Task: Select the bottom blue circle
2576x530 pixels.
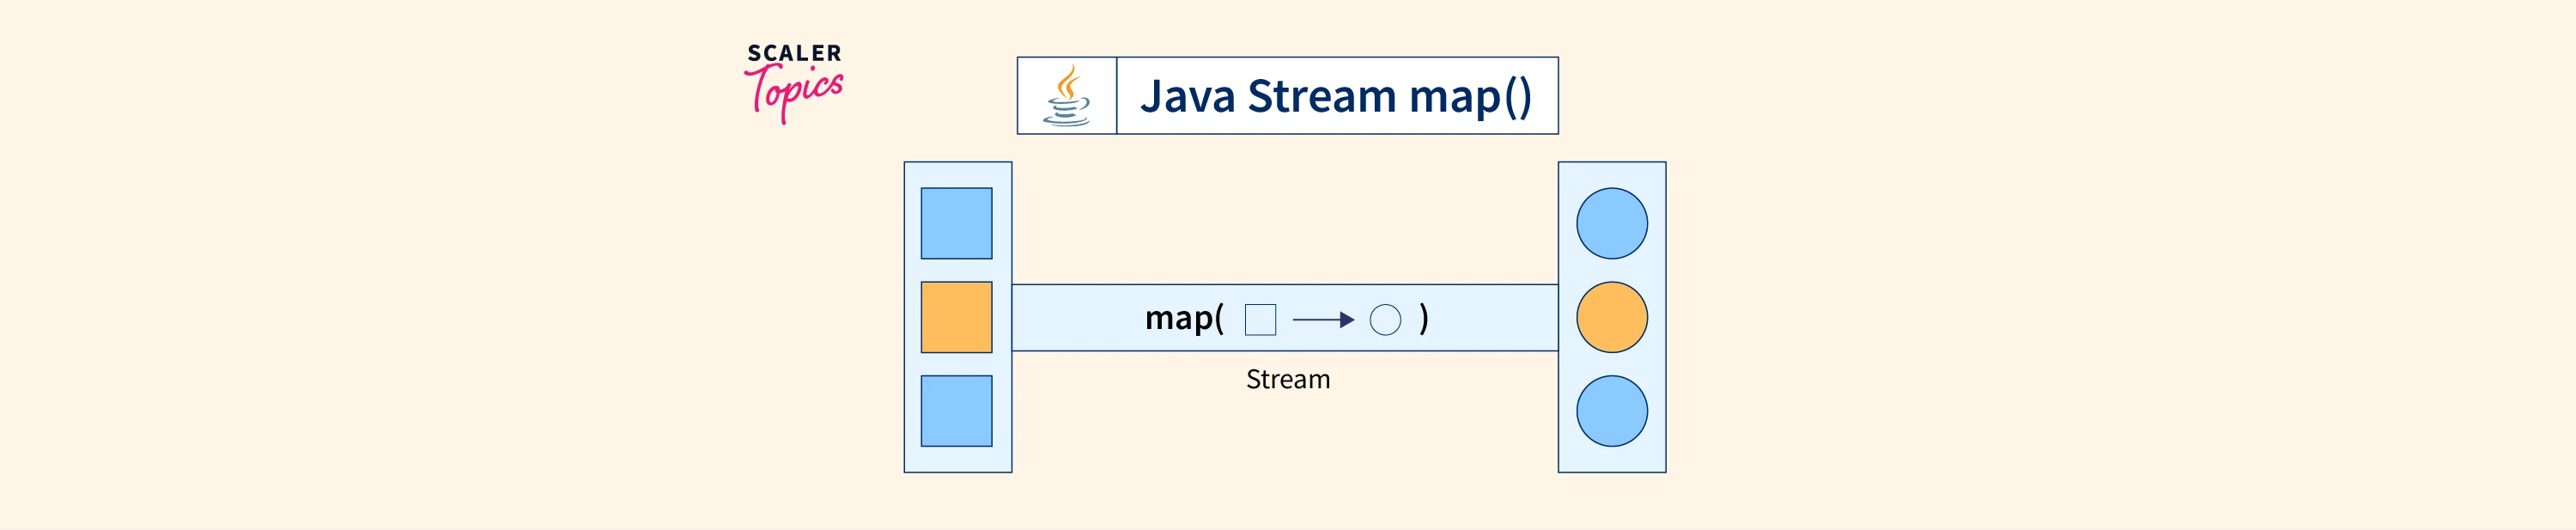Action: 1611,411
